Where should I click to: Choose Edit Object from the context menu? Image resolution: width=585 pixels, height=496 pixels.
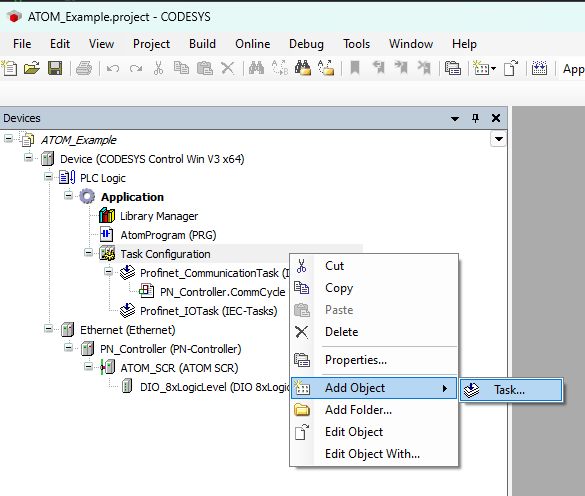coord(374,432)
